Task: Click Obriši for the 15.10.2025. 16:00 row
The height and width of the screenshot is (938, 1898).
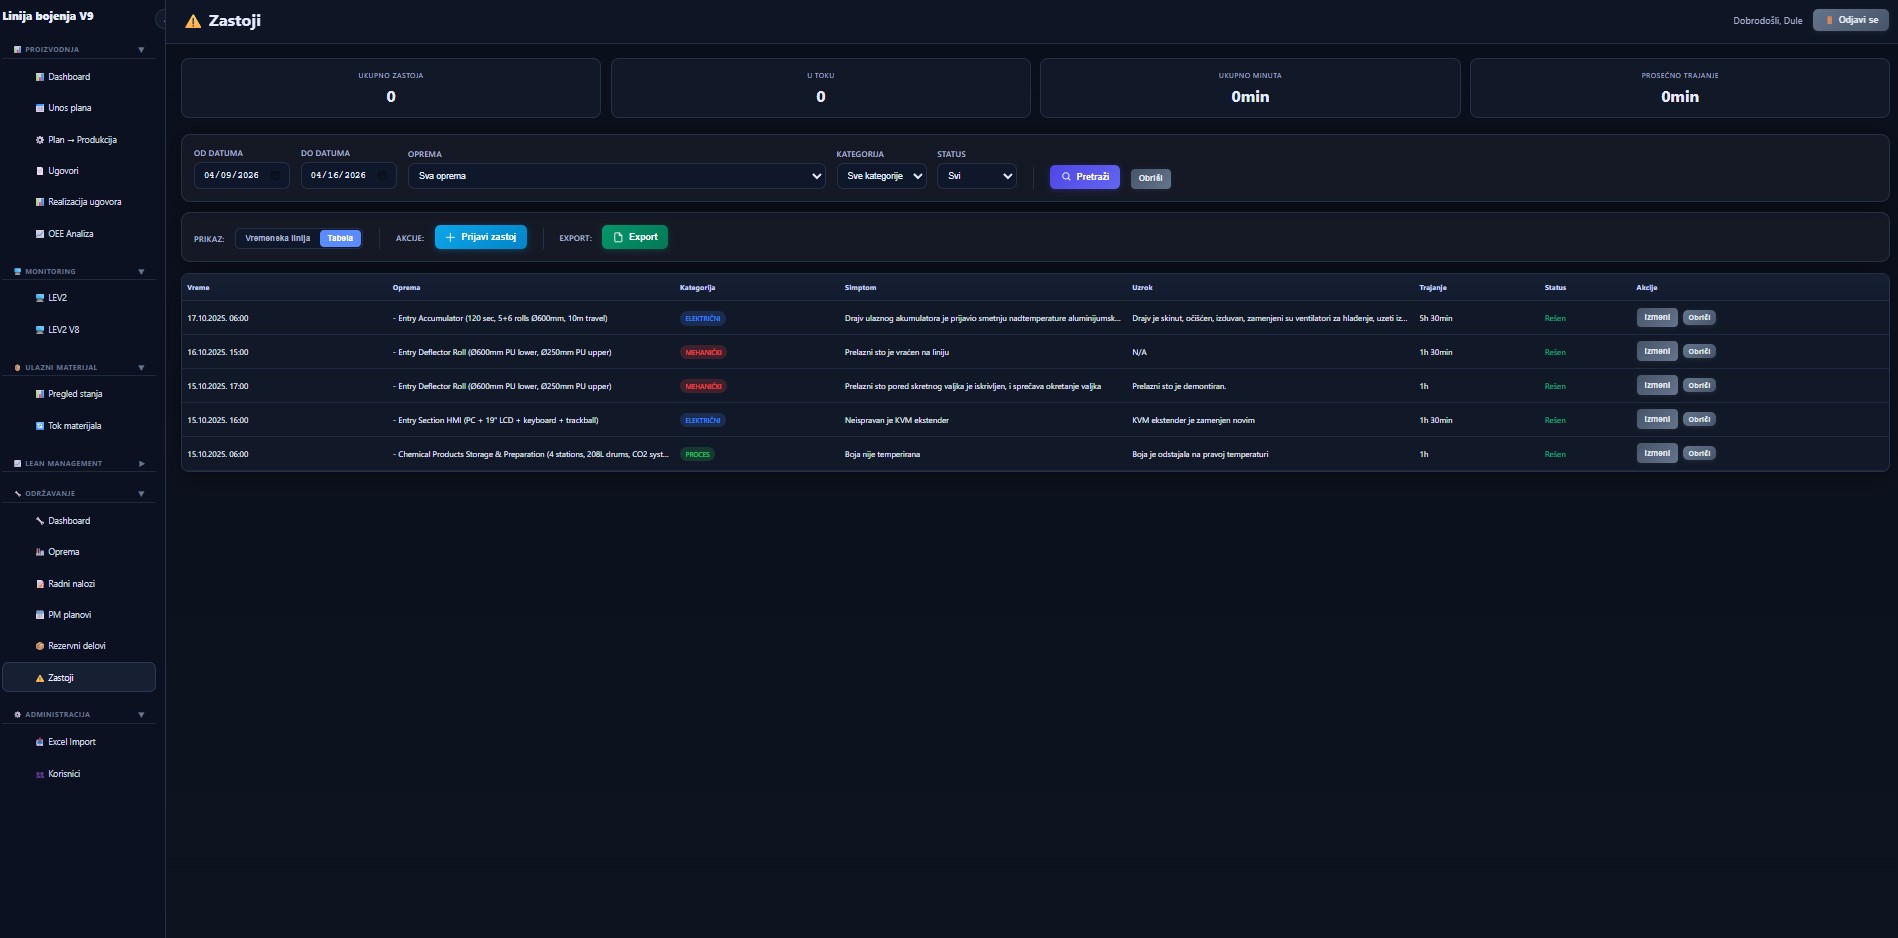Action: point(1700,420)
